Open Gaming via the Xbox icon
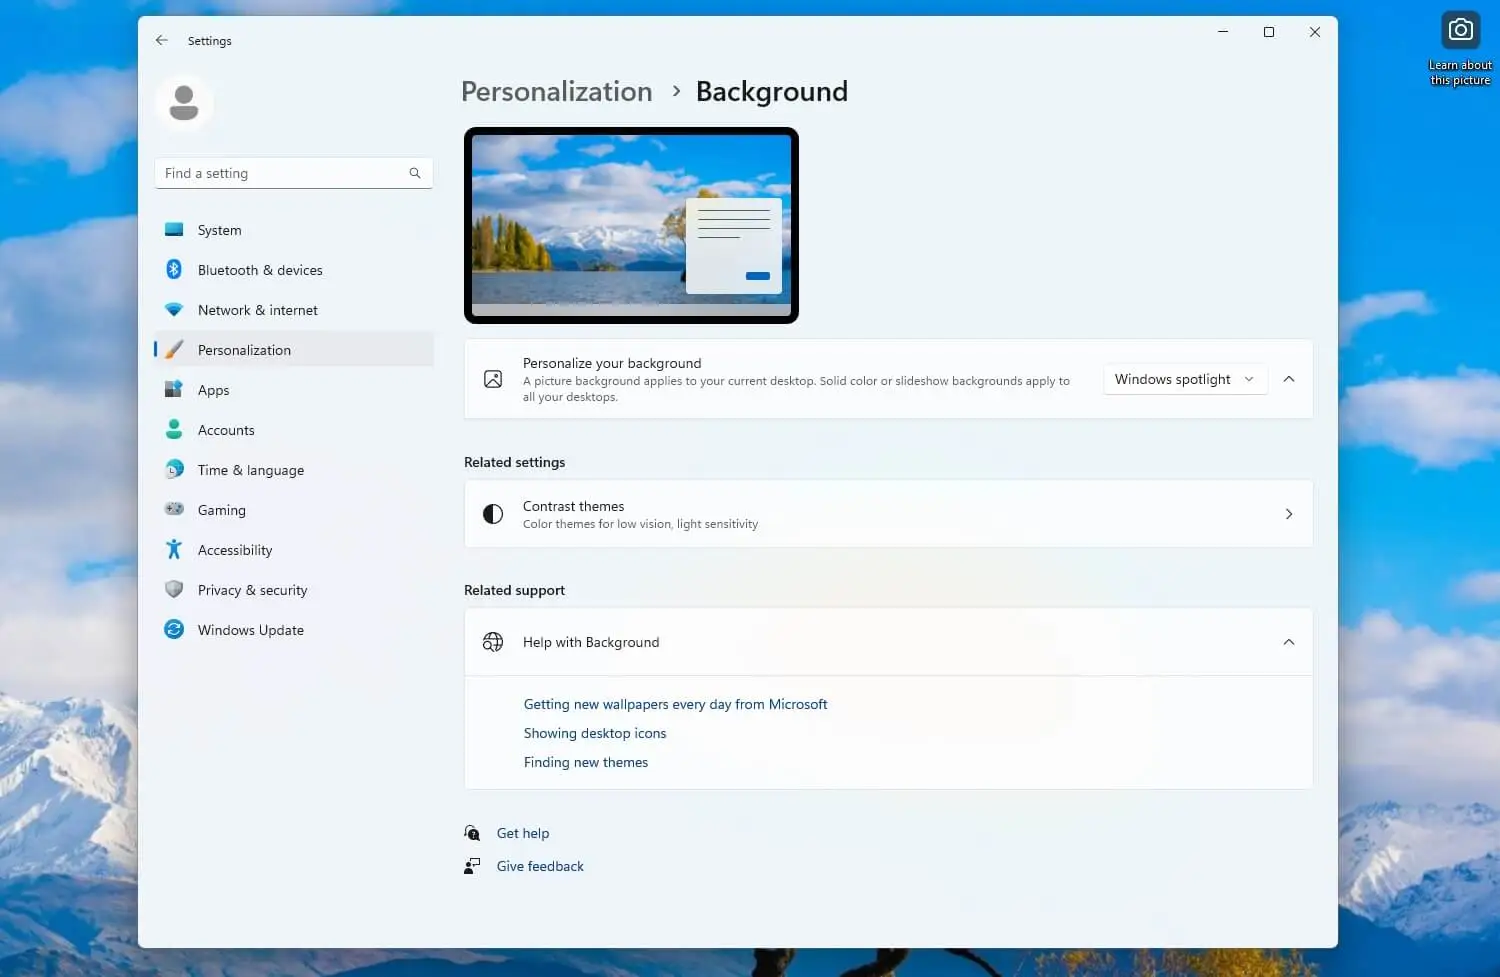This screenshot has height=977, width=1500. coord(174,509)
